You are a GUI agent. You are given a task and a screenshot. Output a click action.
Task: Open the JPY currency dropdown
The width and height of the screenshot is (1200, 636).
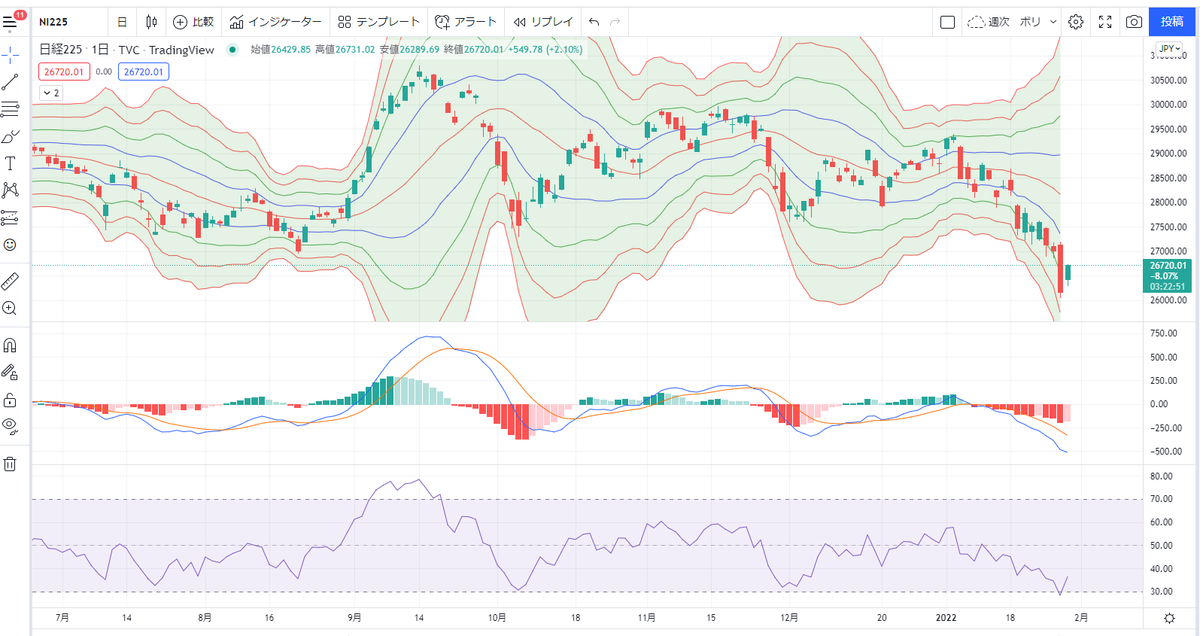point(1168,48)
